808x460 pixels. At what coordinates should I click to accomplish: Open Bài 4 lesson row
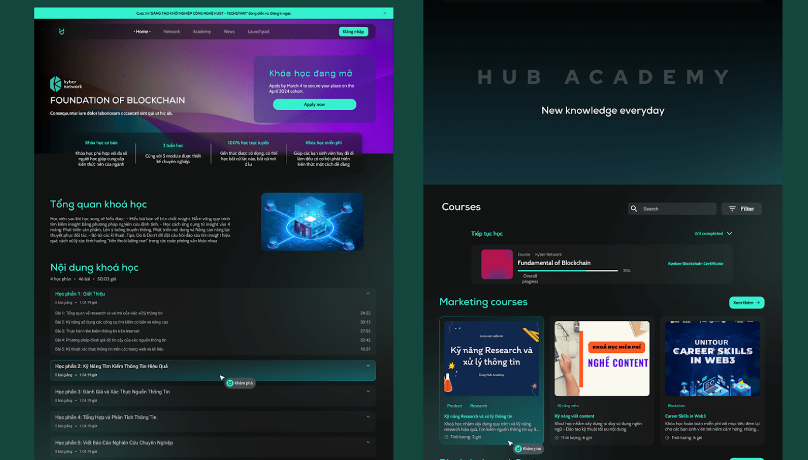[213, 340]
